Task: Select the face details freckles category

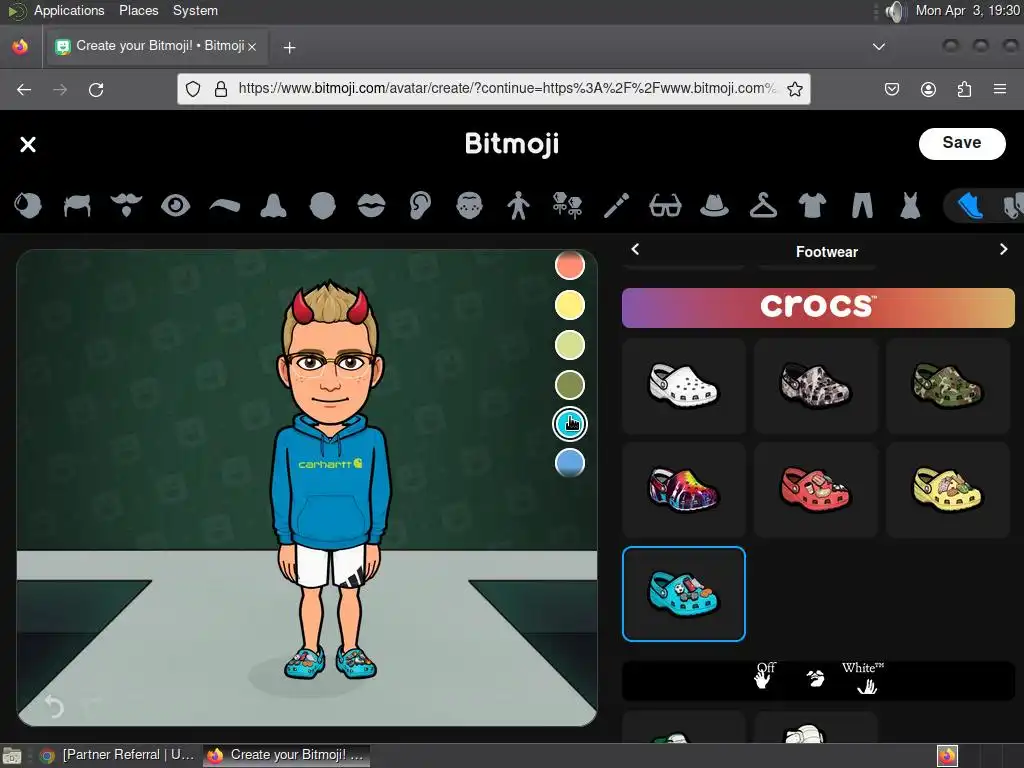Action: (469, 205)
